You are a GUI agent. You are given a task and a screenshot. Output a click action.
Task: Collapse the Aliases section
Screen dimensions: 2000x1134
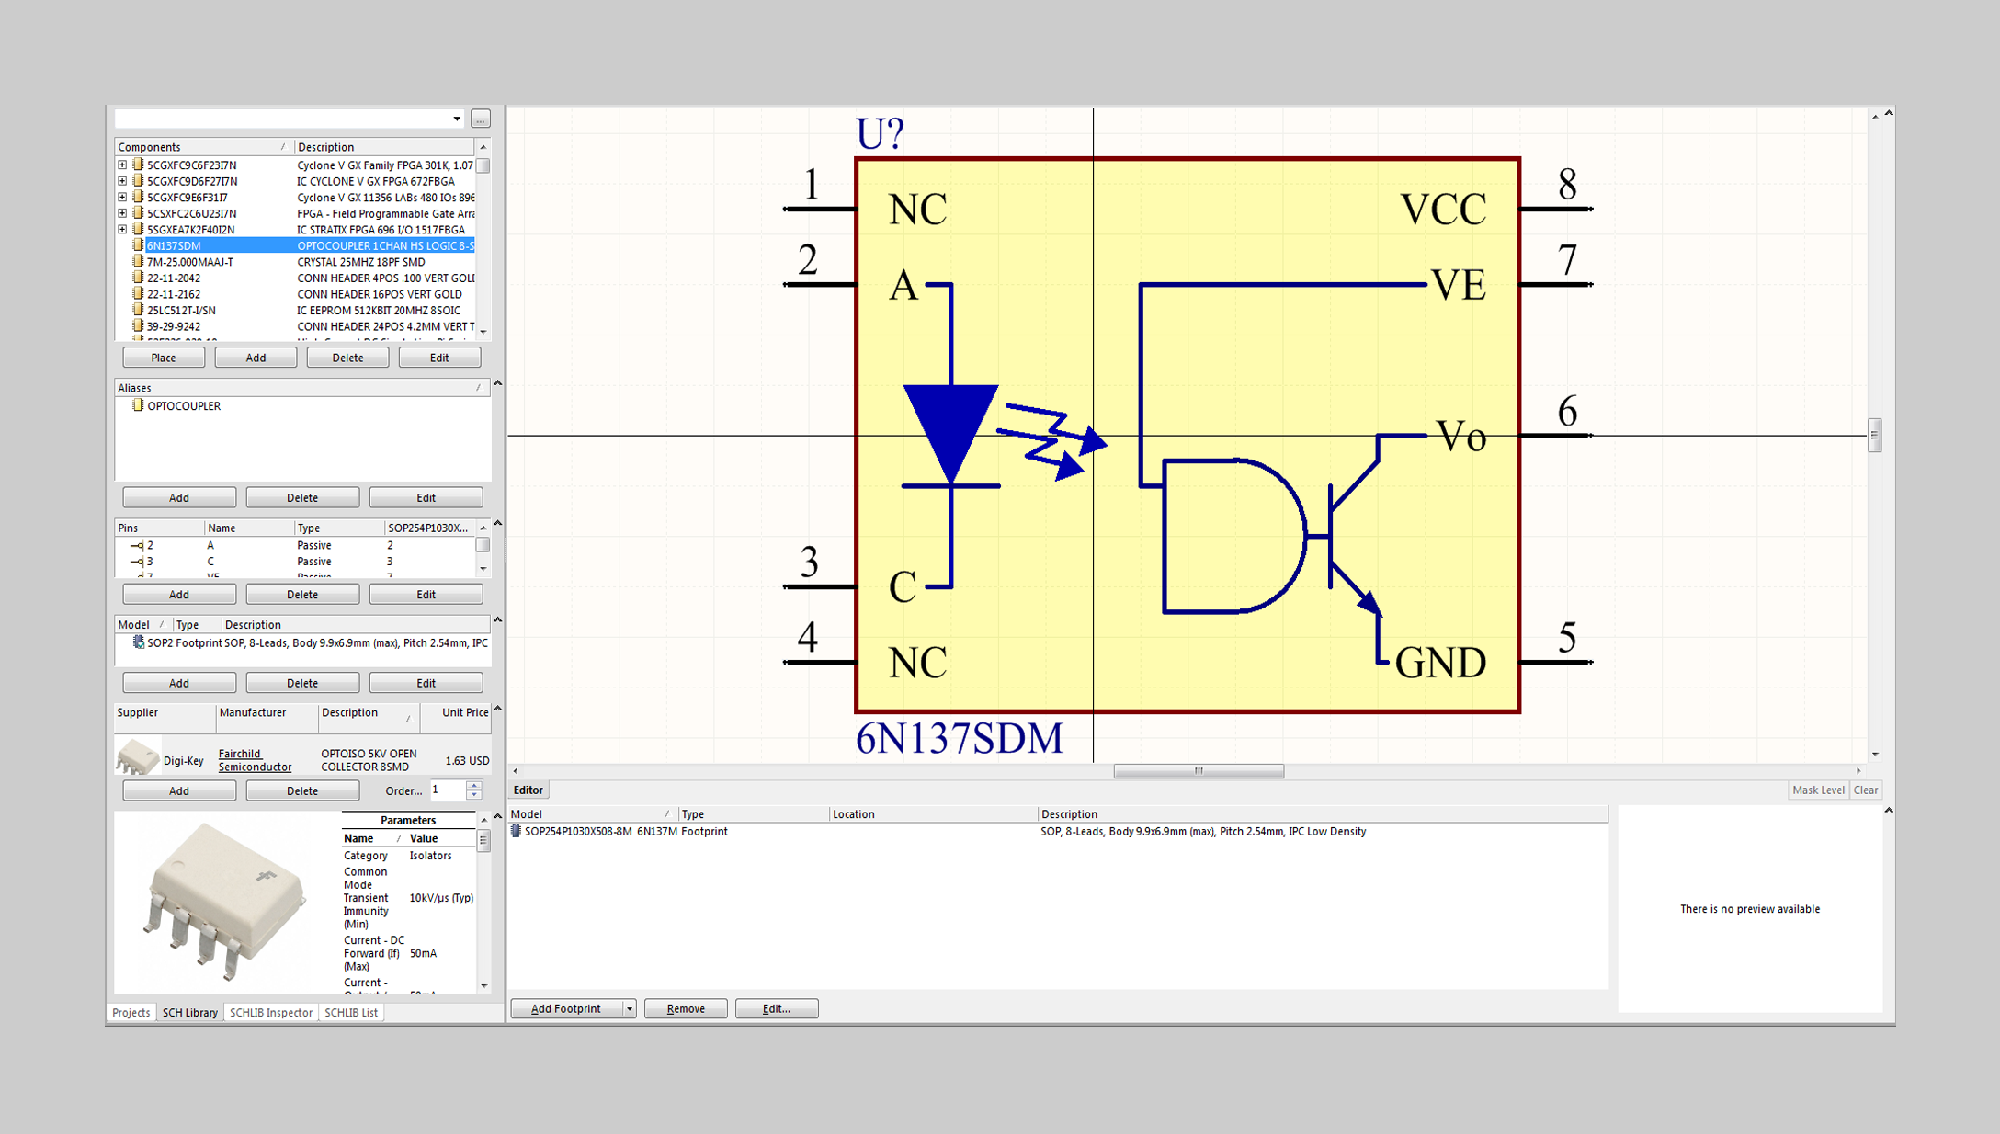pyautogui.click(x=498, y=383)
